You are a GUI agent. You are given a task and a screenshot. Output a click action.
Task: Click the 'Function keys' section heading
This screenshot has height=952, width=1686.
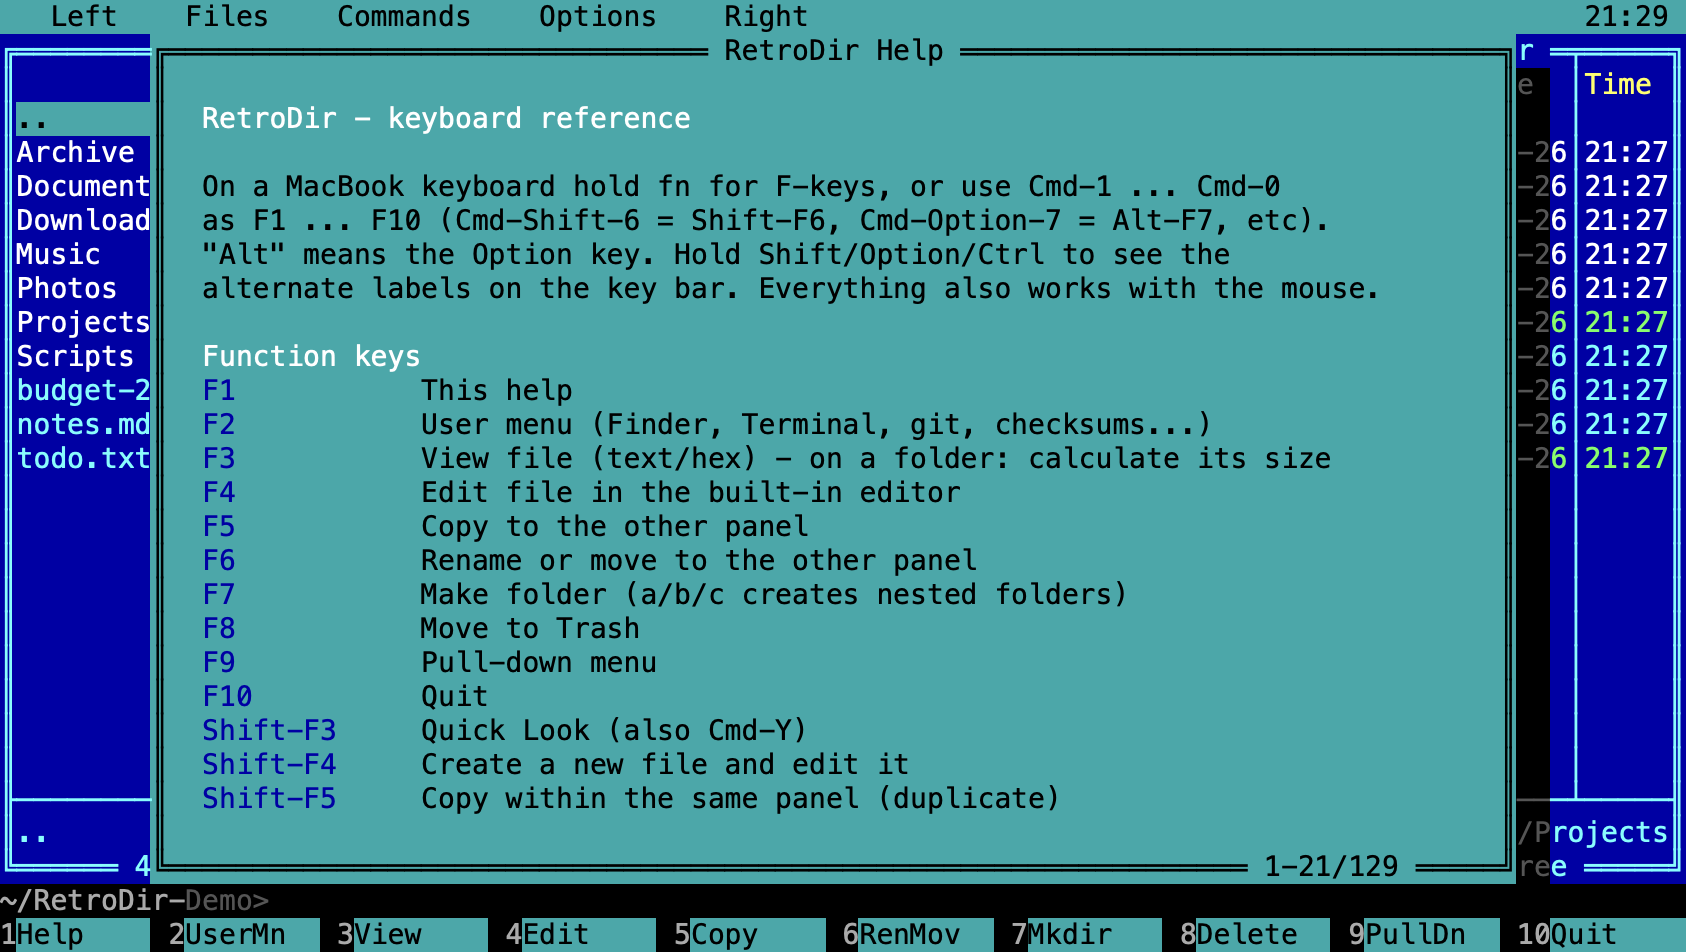click(x=311, y=357)
